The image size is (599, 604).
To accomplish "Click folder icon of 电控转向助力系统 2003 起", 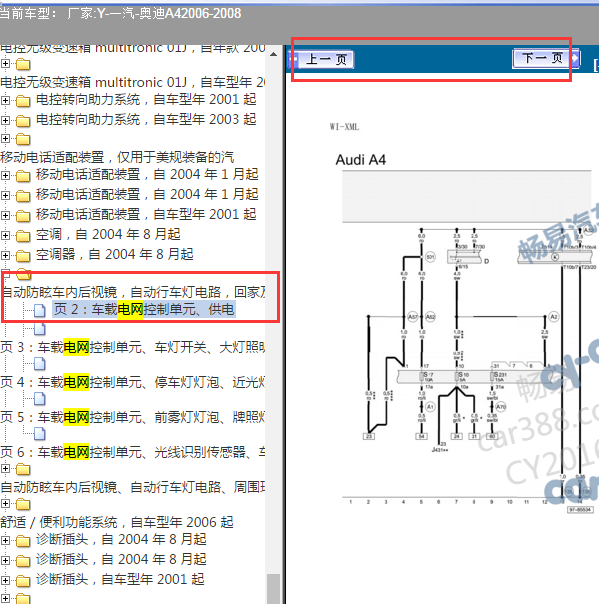I will coord(23,121).
